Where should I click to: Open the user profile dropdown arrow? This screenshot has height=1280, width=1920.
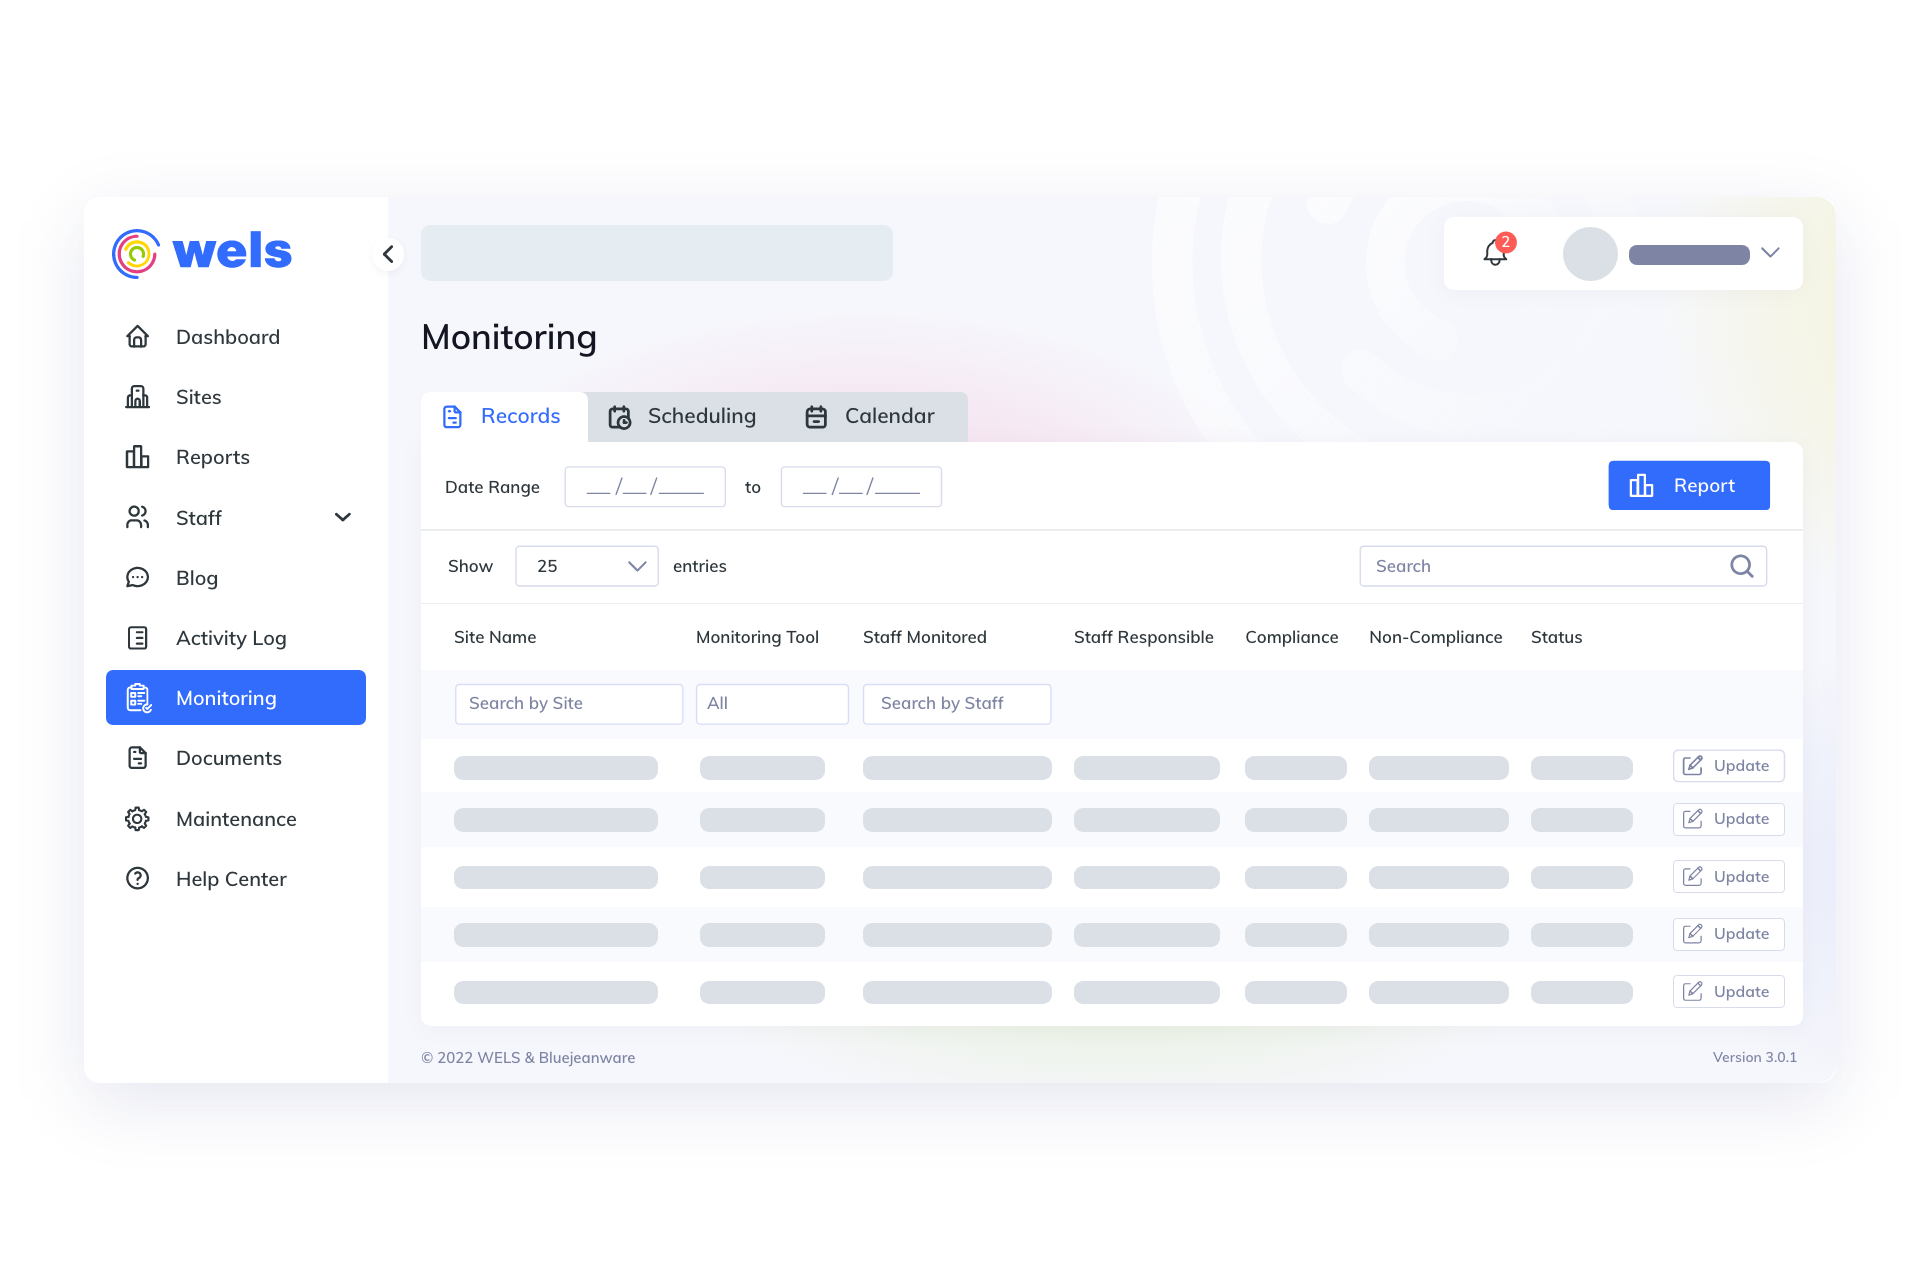pyautogui.click(x=1770, y=253)
